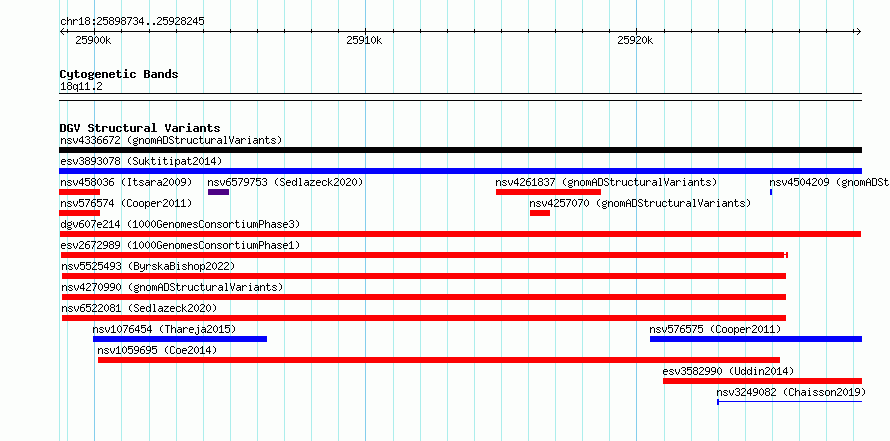Click the 25920k ruler position label
The image size is (890, 441).
pos(635,41)
